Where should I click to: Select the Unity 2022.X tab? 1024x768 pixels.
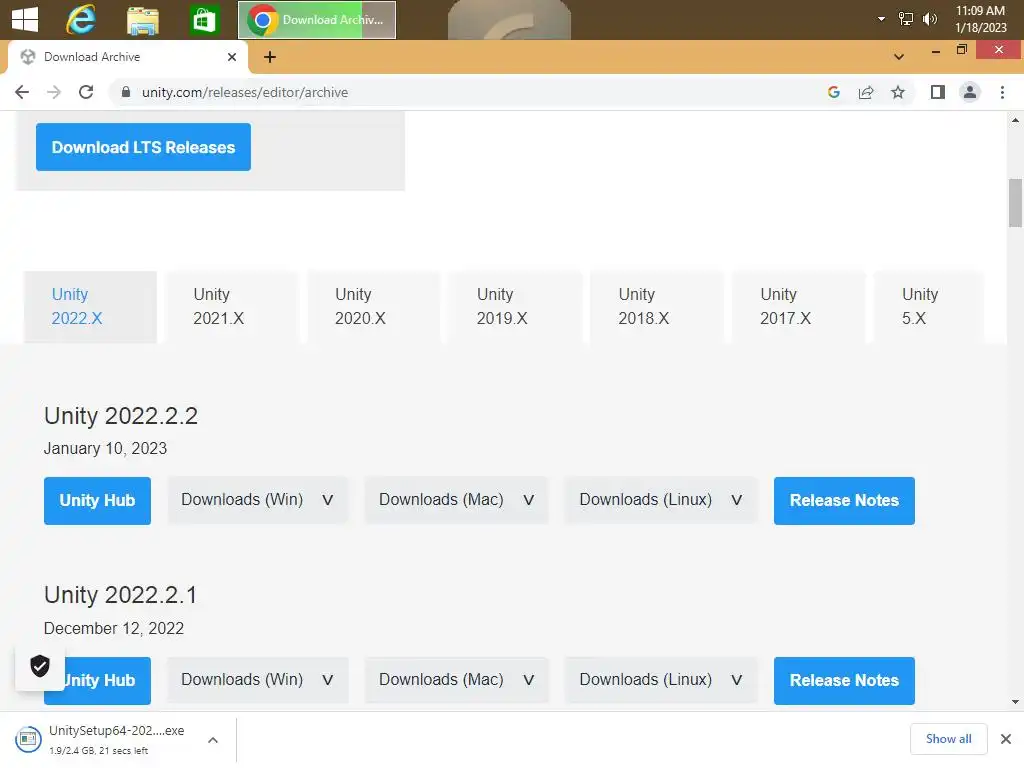coord(90,306)
